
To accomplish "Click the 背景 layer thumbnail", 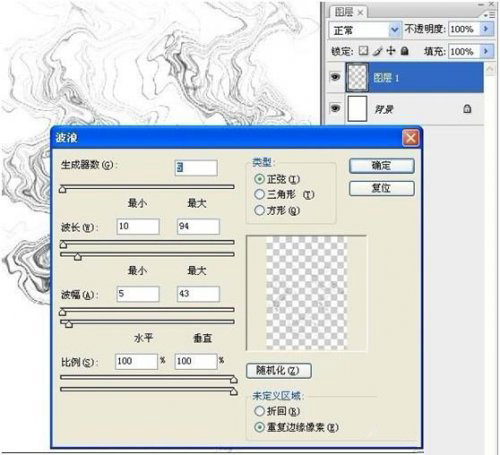I will (357, 108).
